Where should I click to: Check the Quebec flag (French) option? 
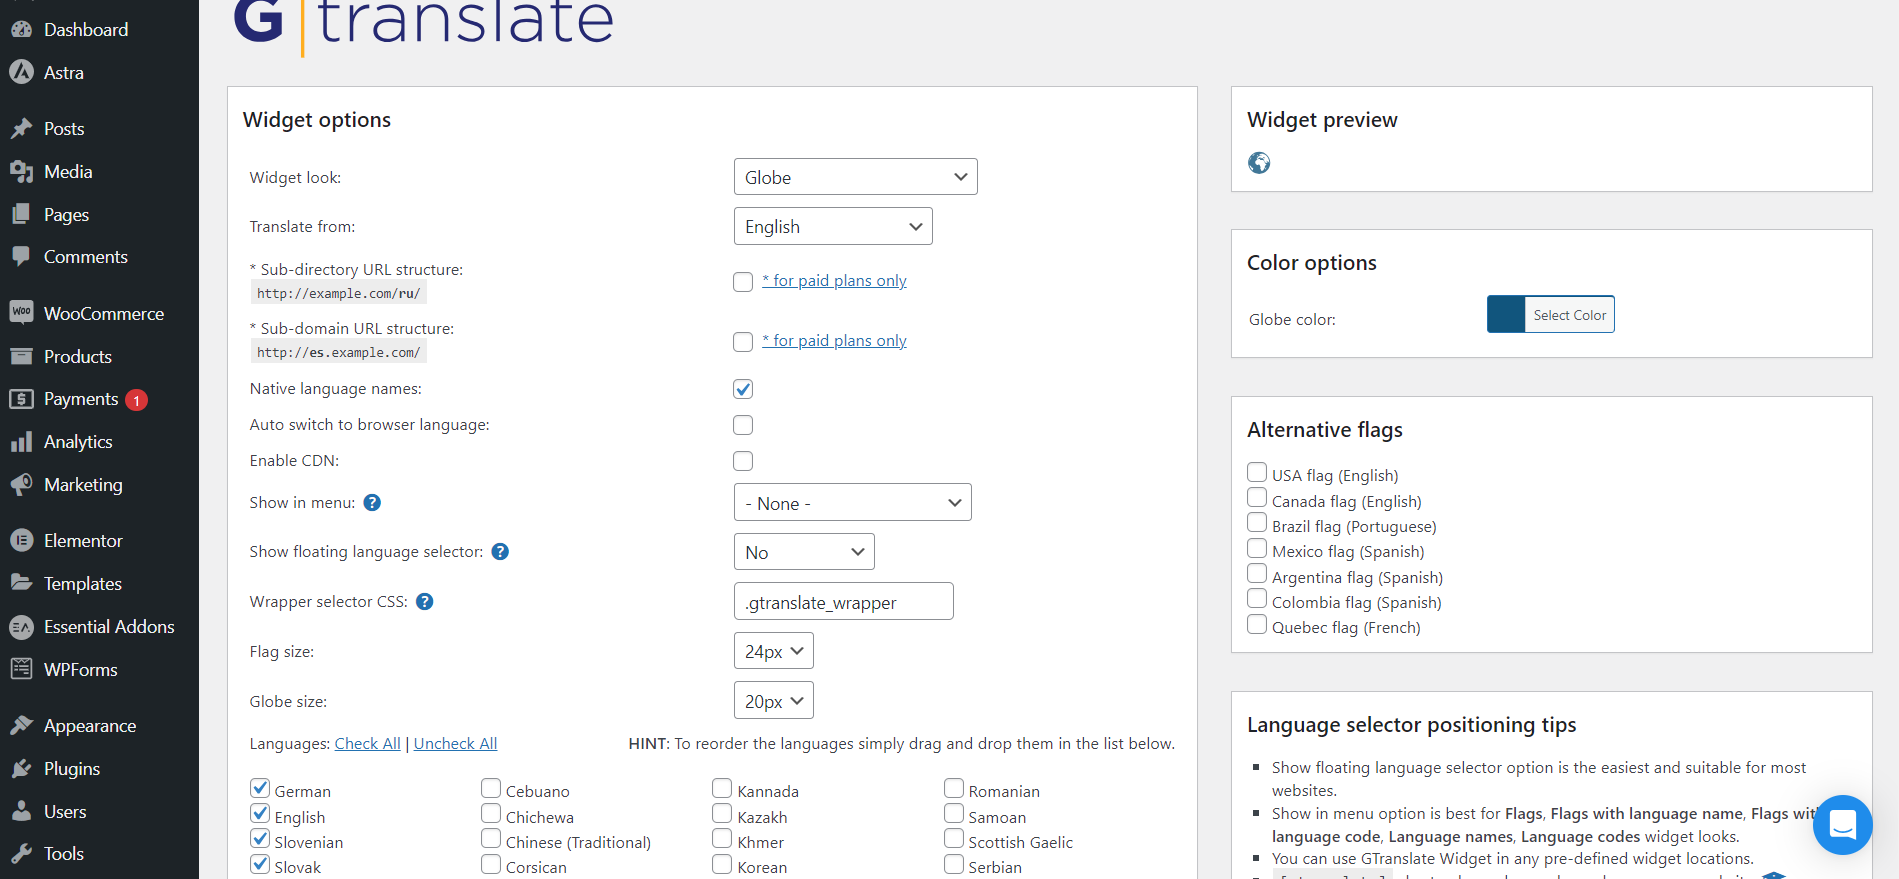tap(1257, 624)
